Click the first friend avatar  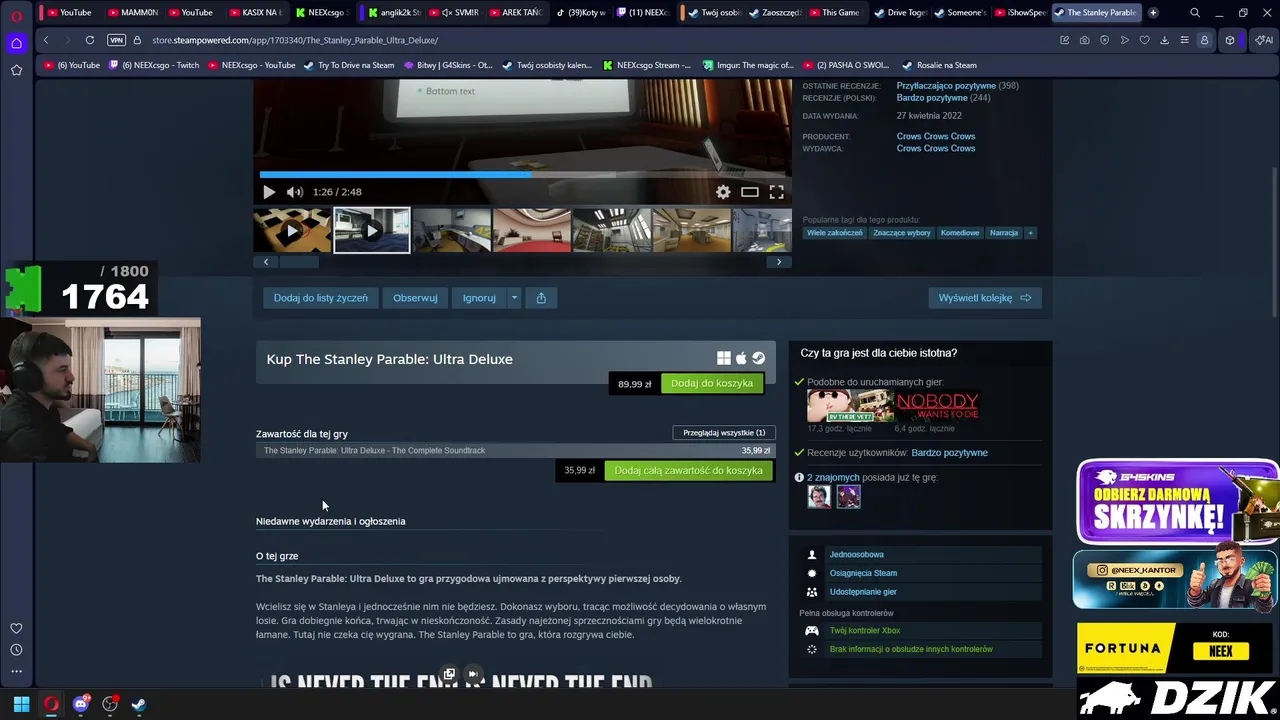click(819, 497)
